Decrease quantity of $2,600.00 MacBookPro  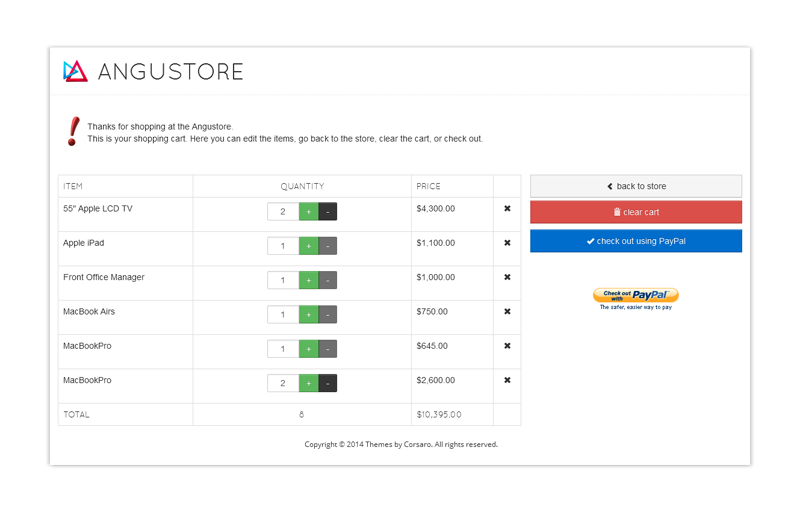click(327, 384)
